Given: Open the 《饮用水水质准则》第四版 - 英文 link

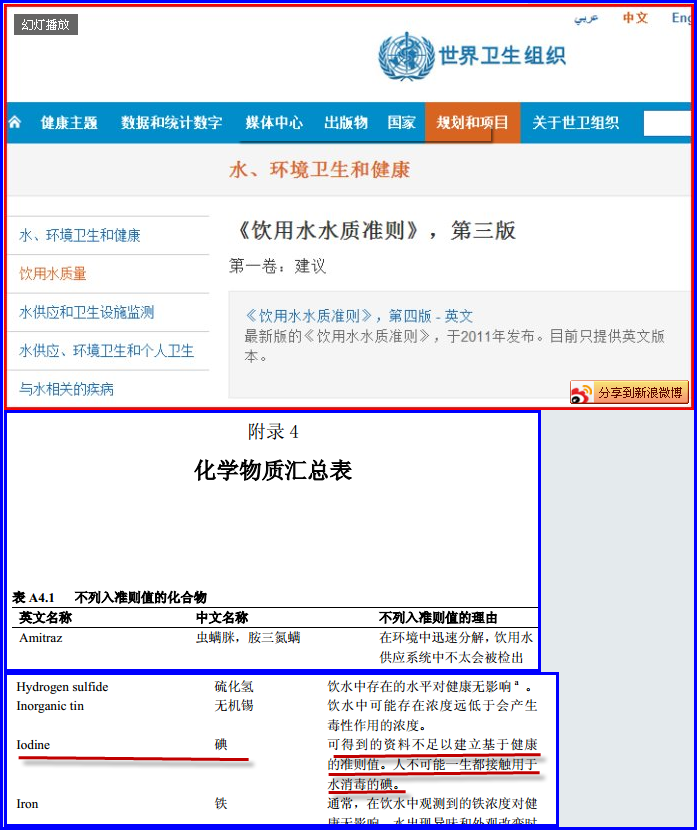Looking at the screenshot, I should click(359, 316).
